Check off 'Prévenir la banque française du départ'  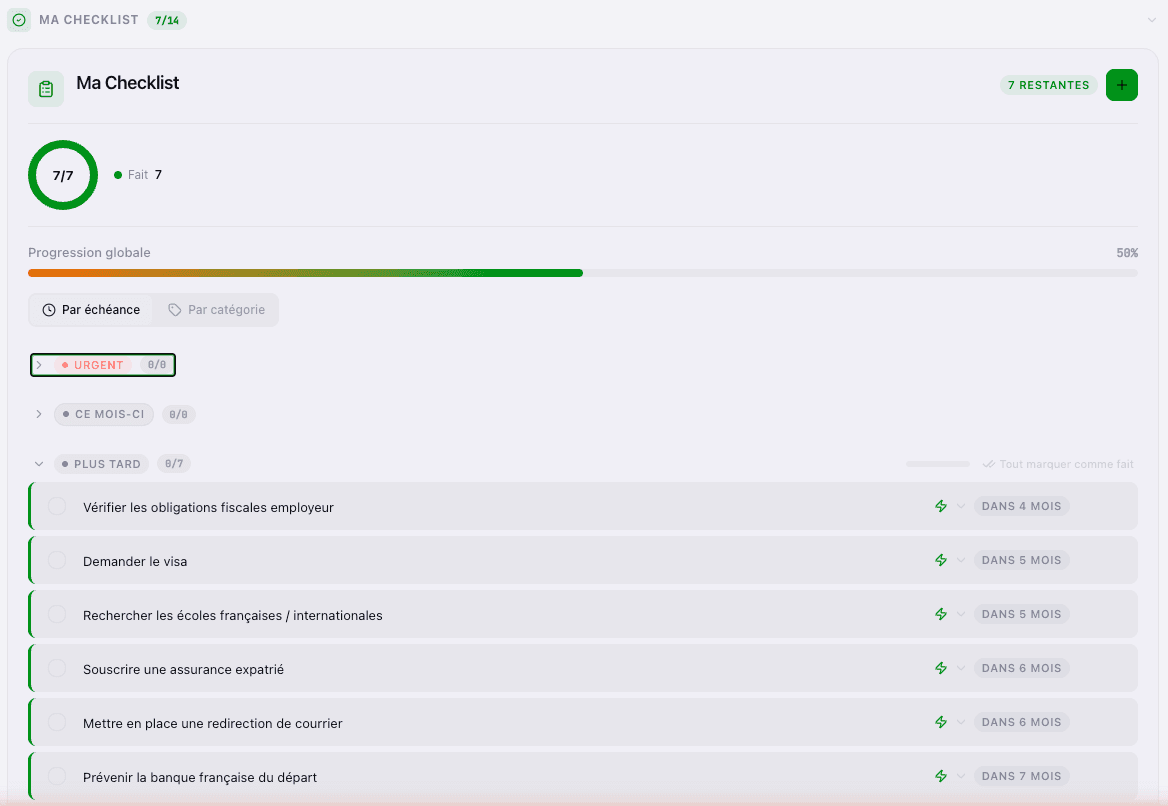[56, 777]
